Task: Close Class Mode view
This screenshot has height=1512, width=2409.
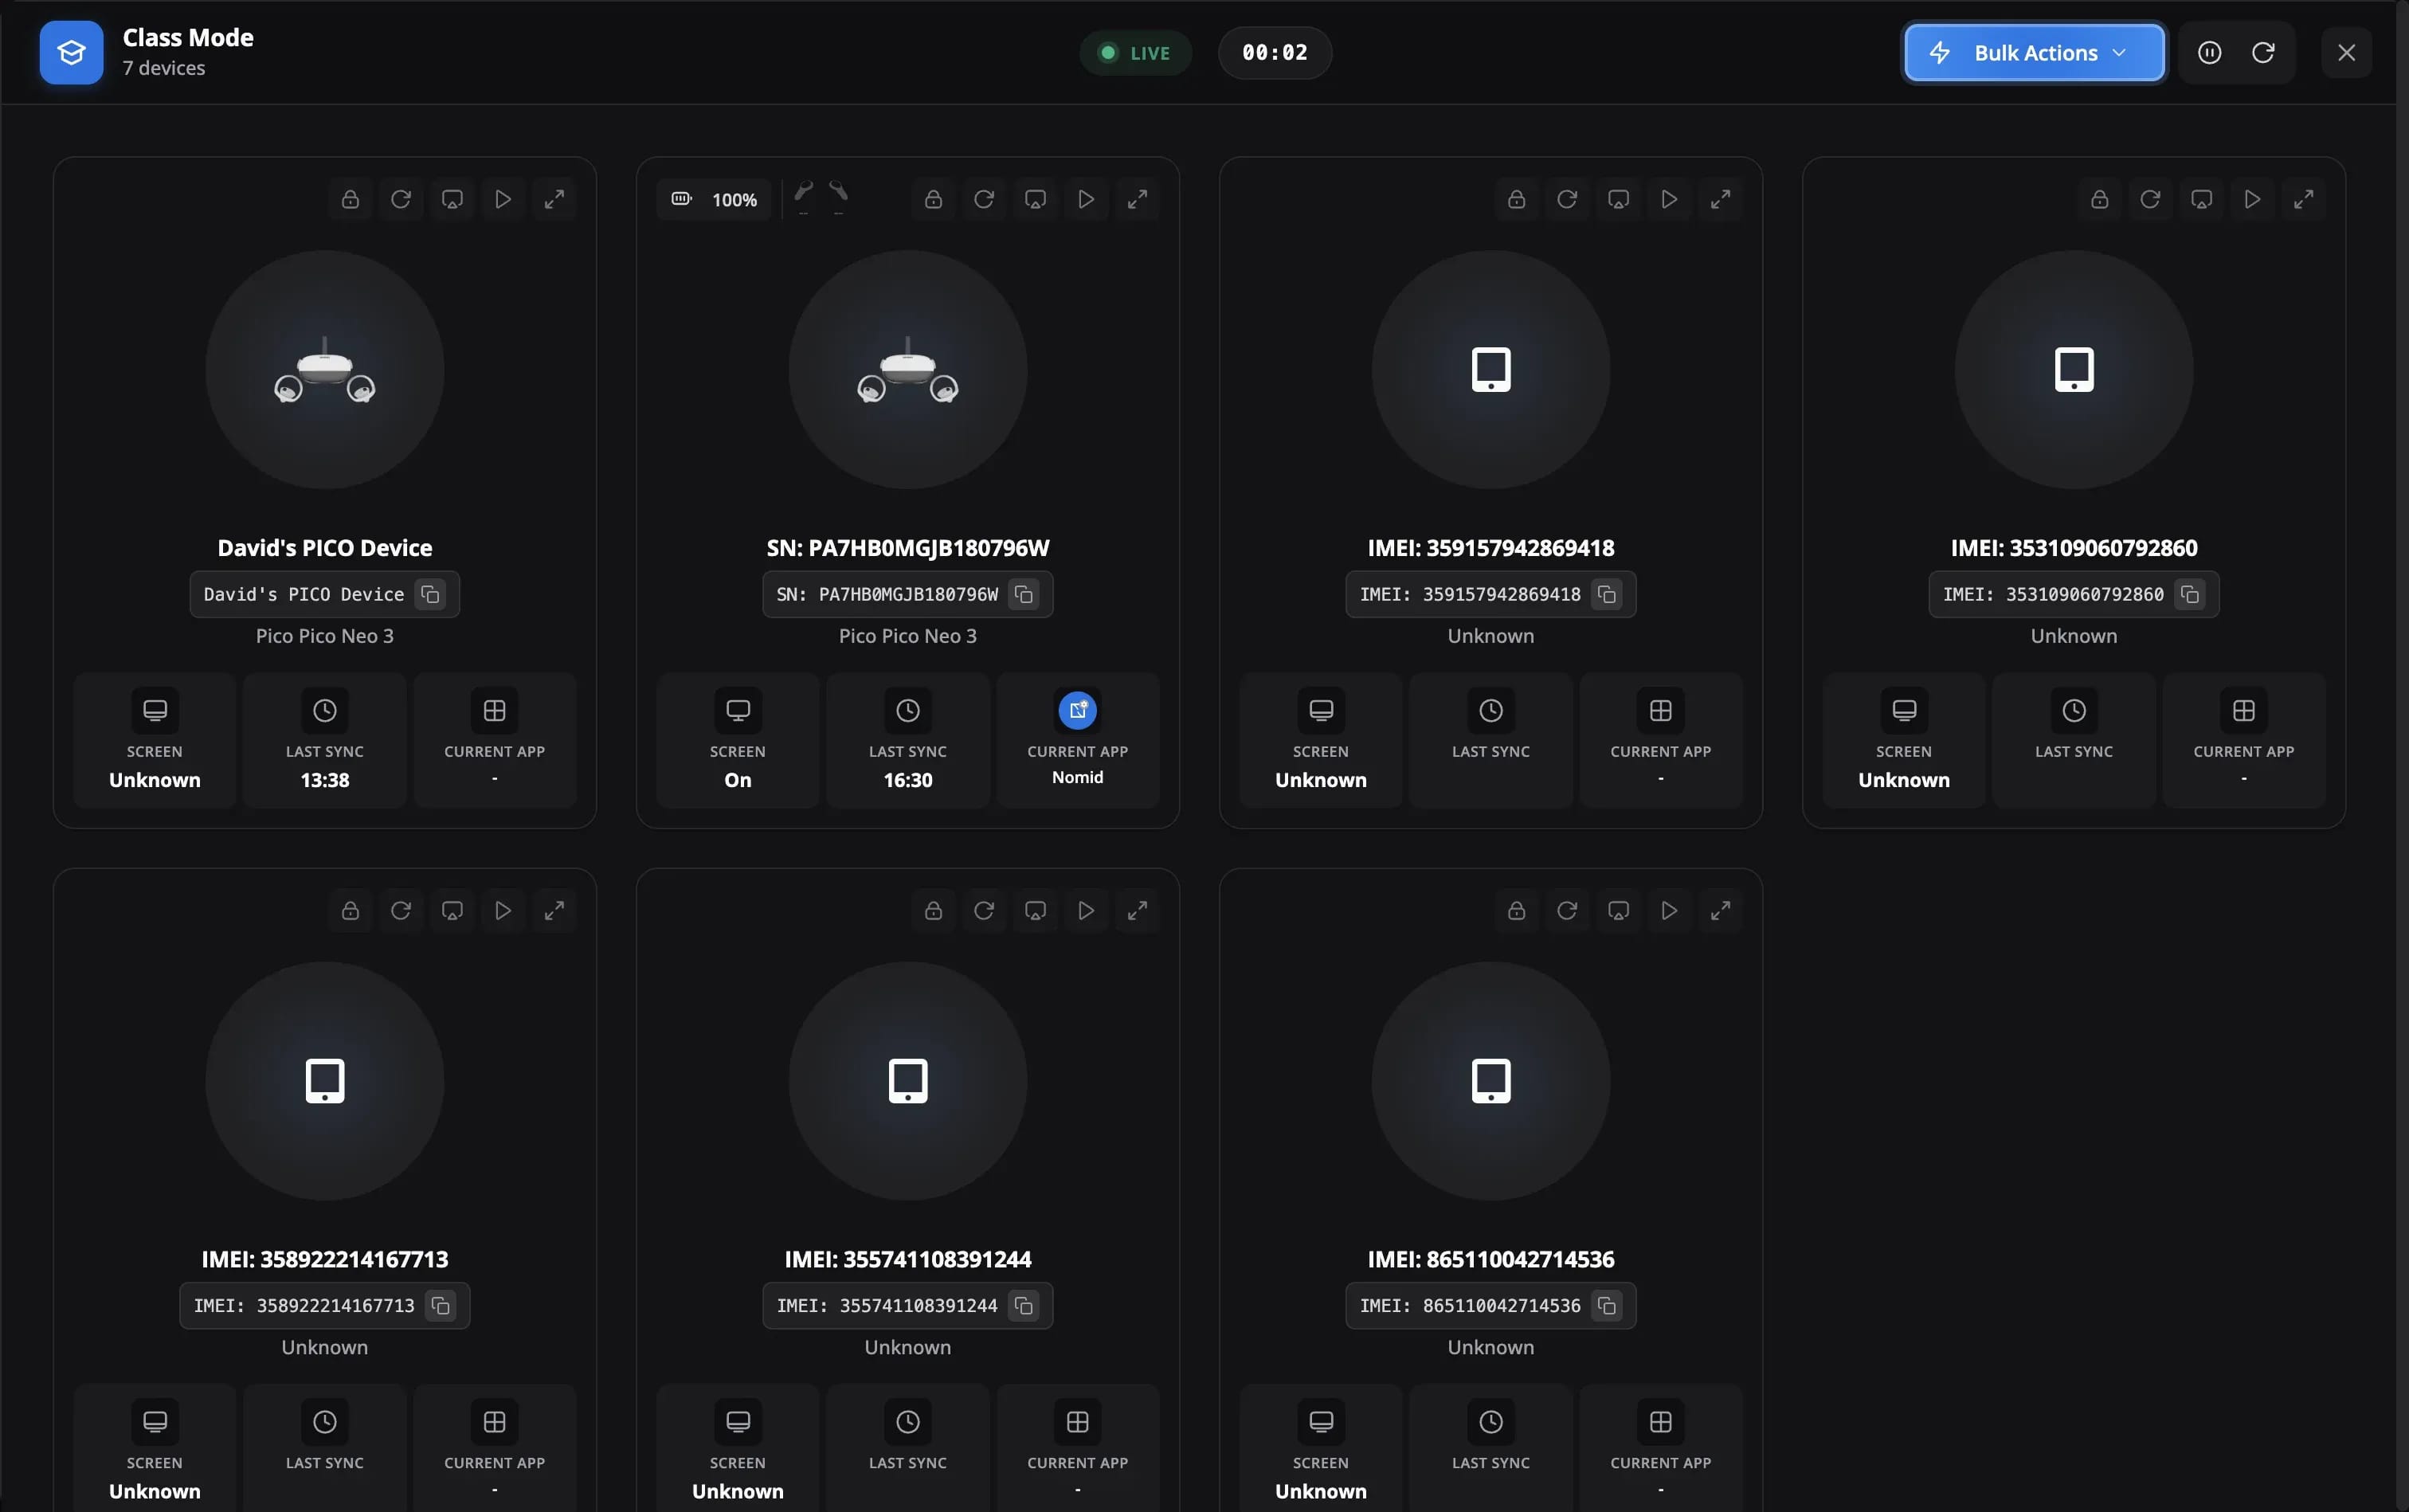Action: click(x=2346, y=53)
